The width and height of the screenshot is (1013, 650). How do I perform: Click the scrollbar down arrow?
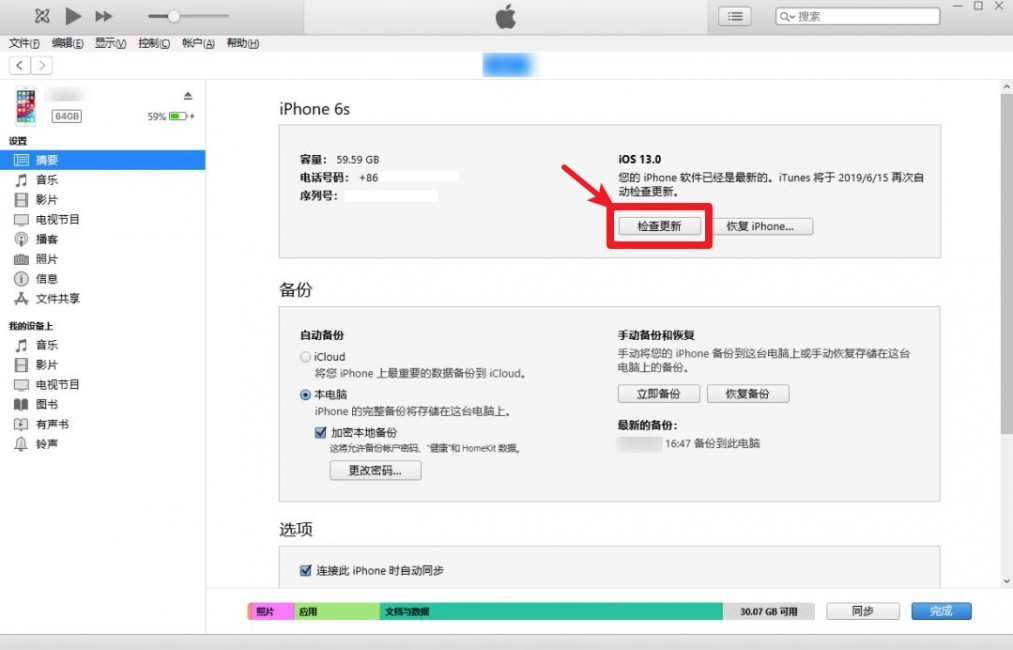tap(1007, 582)
